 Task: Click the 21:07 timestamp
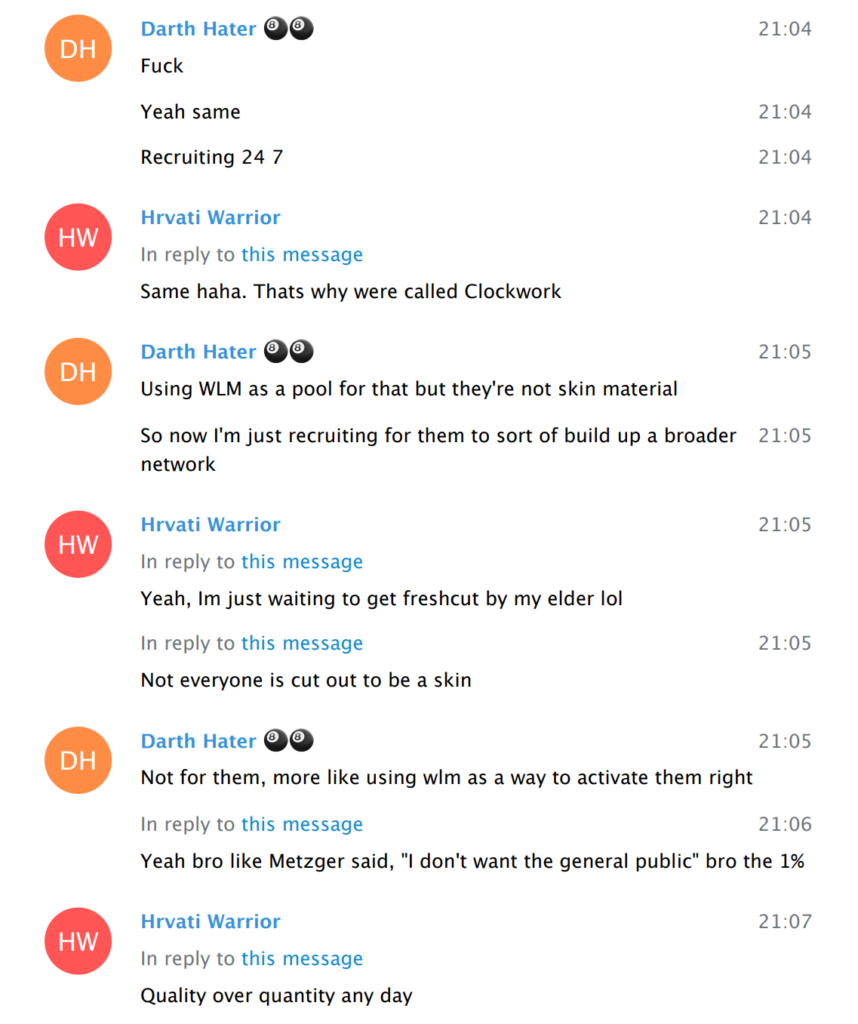tap(784, 921)
